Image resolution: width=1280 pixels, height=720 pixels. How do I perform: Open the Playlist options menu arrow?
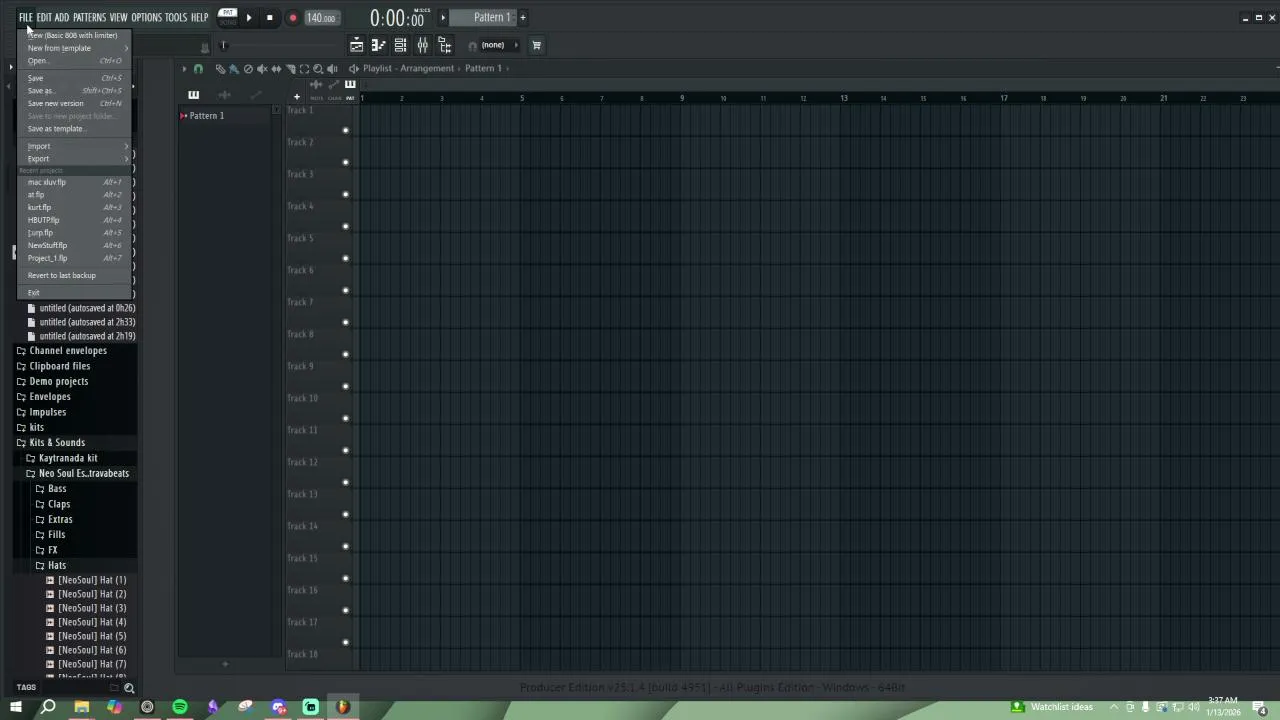tap(184, 69)
